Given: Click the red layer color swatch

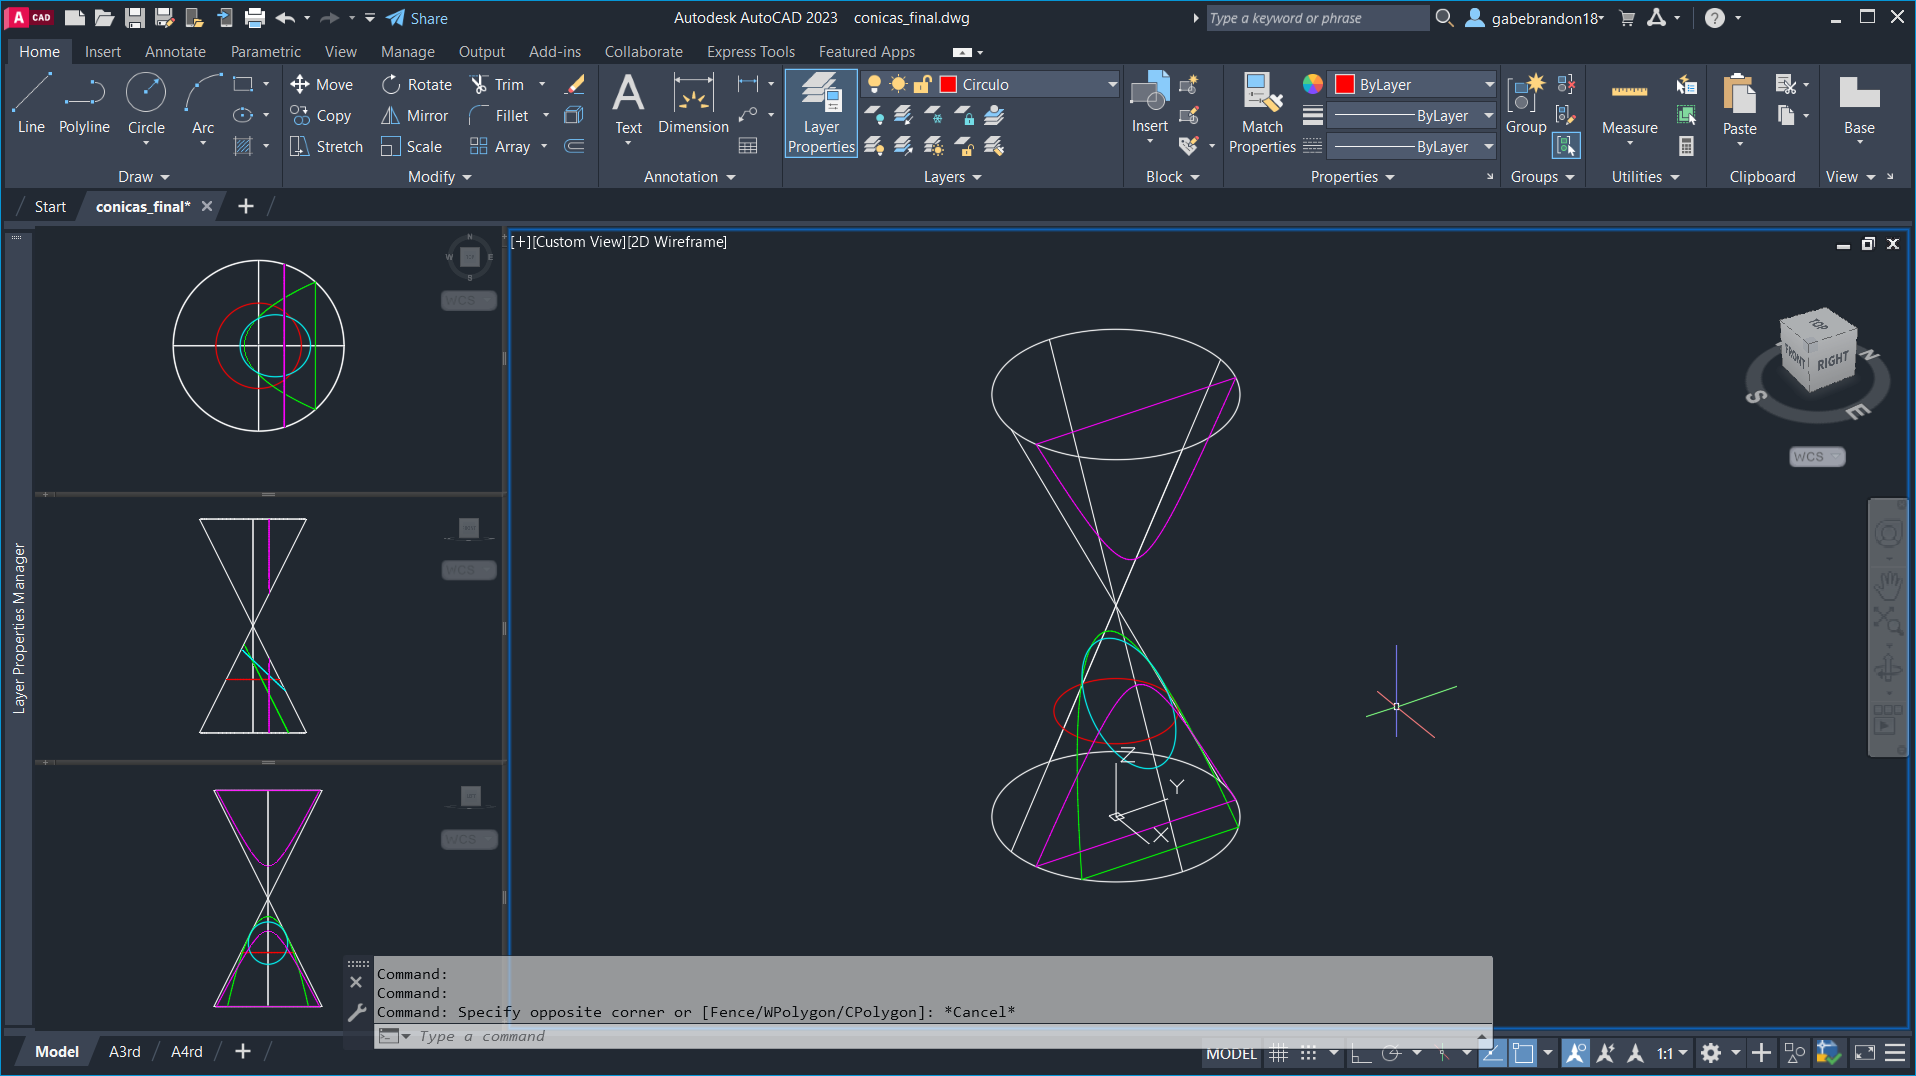Looking at the screenshot, I should (x=949, y=85).
